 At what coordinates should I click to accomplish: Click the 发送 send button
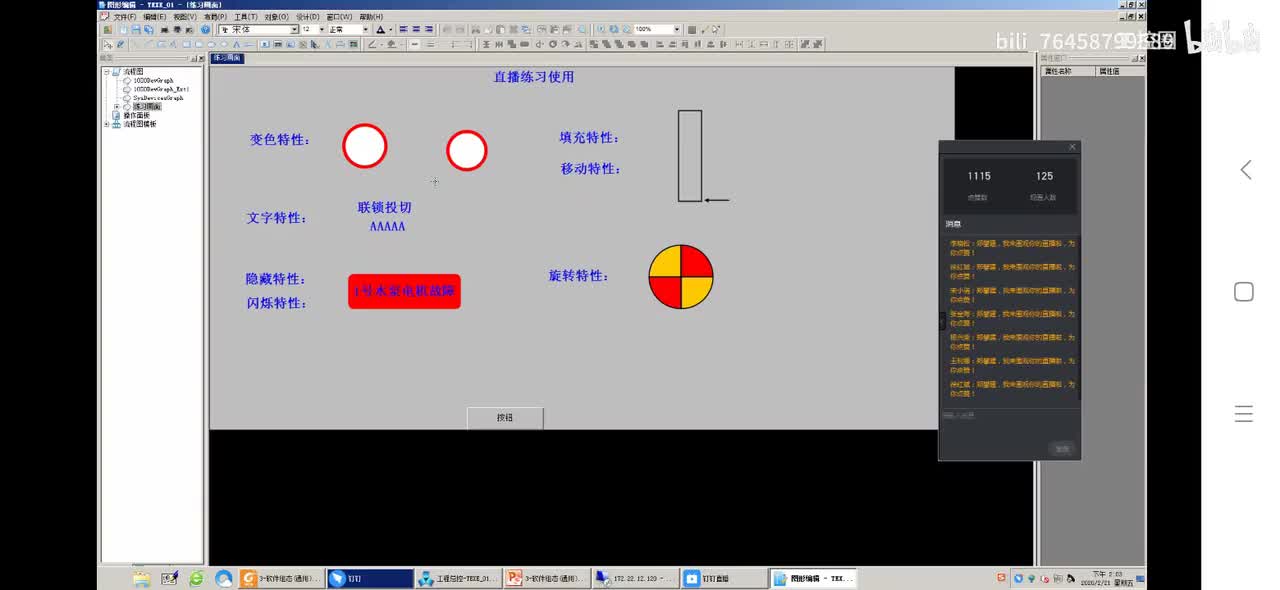click(x=1062, y=449)
